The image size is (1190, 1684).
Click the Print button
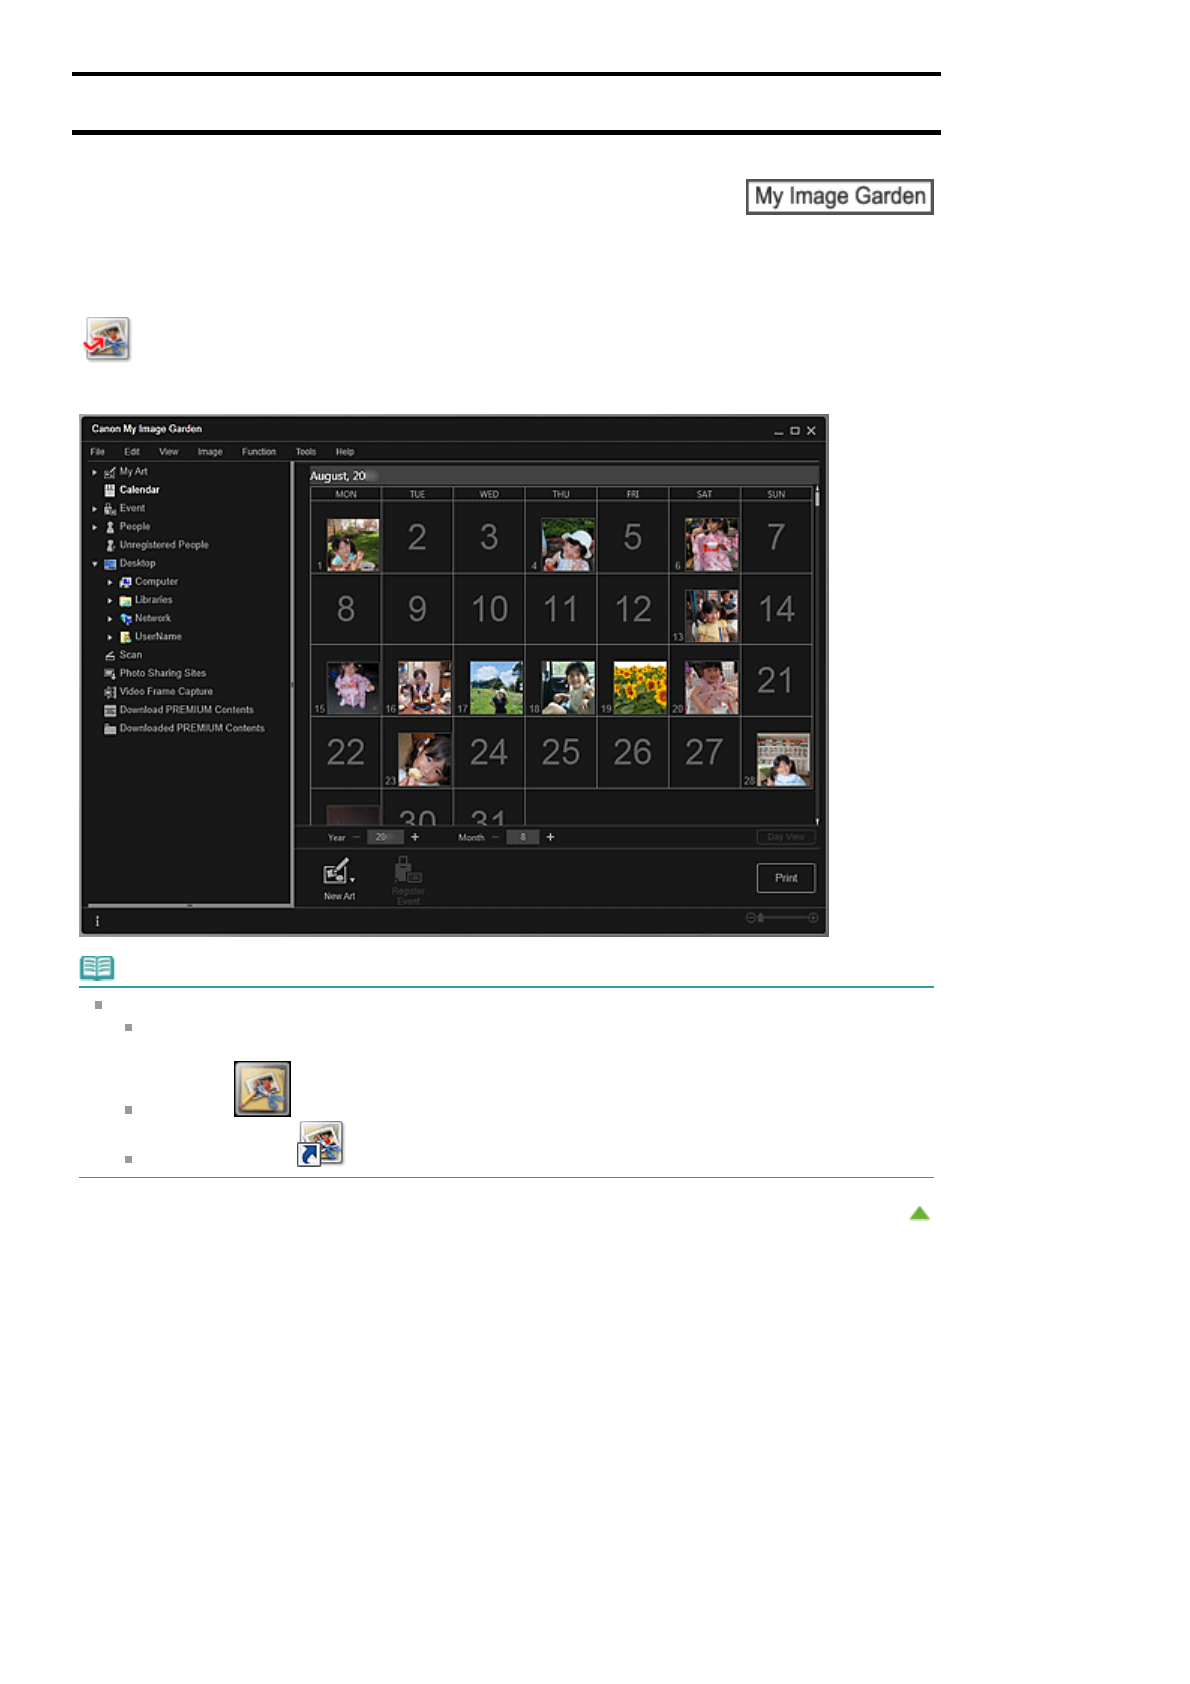(786, 878)
